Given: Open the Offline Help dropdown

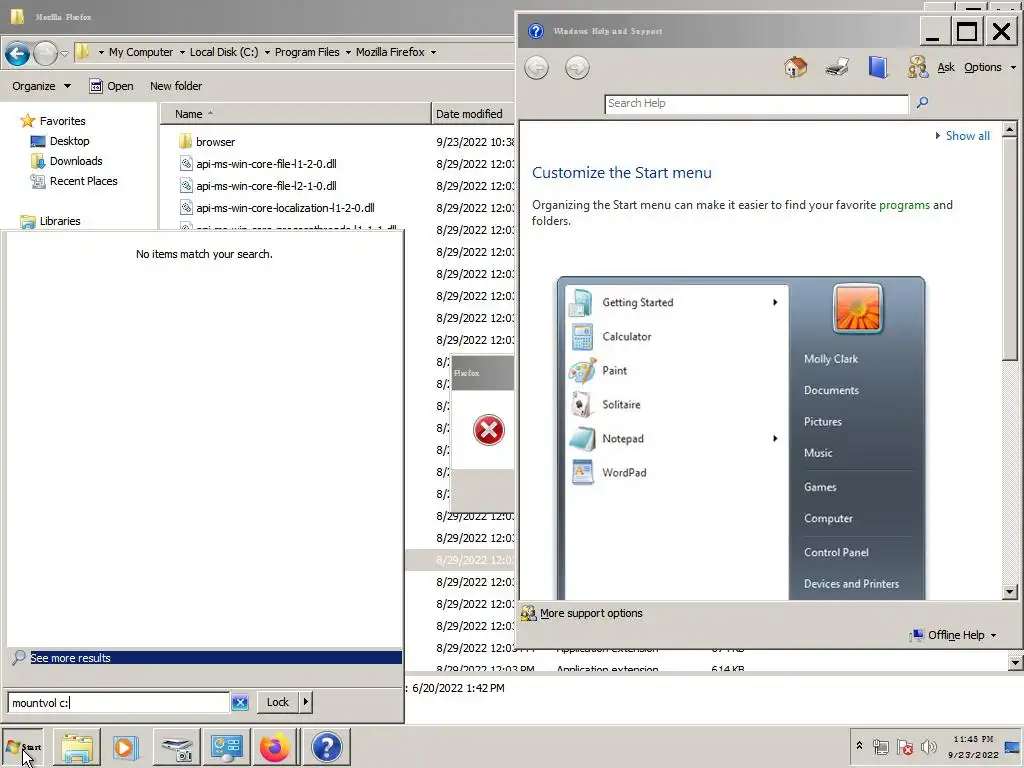Looking at the screenshot, I should click(955, 635).
